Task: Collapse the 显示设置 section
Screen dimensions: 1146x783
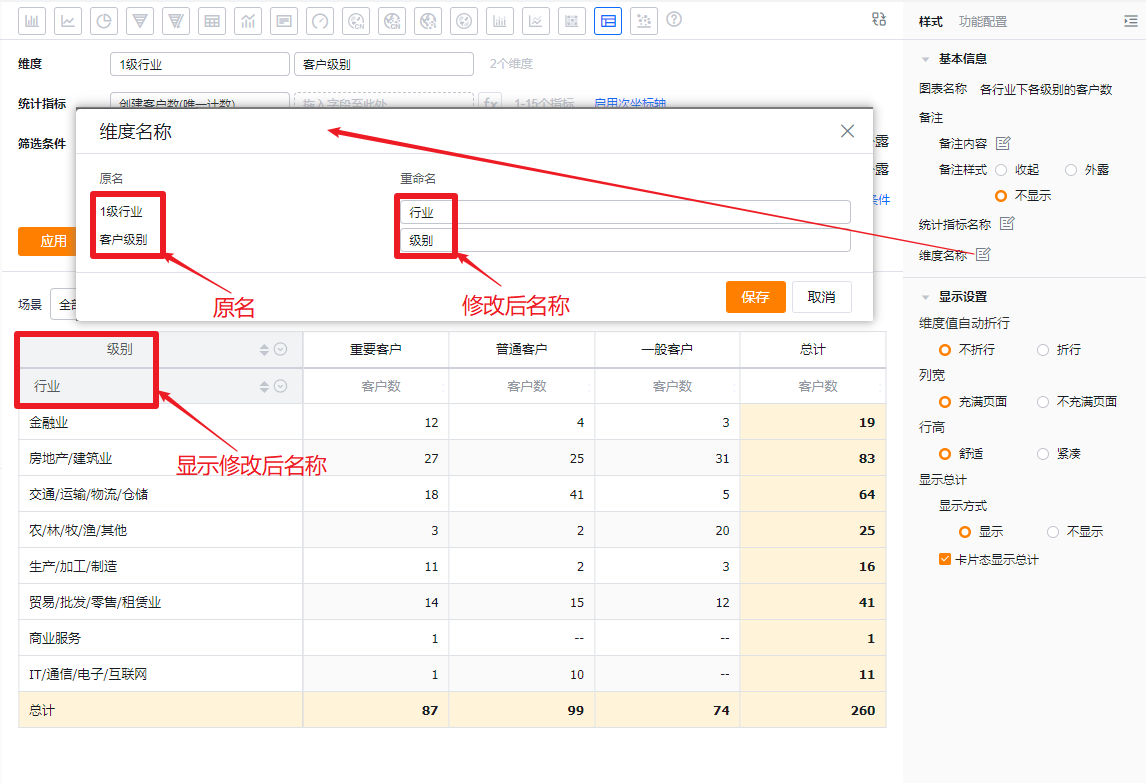Action: point(926,297)
